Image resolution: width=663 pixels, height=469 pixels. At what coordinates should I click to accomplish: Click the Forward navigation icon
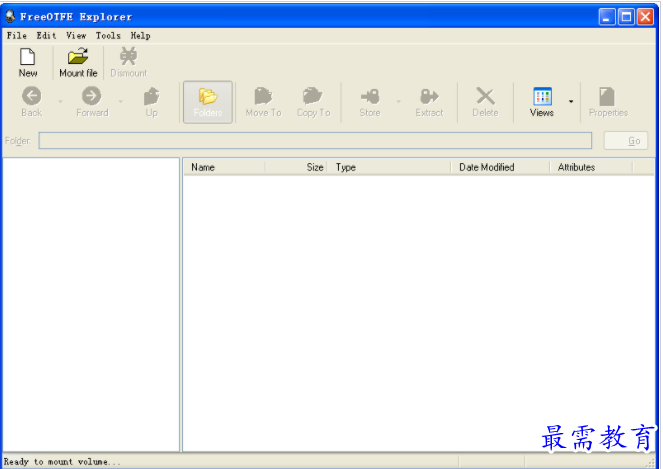tap(91, 96)
